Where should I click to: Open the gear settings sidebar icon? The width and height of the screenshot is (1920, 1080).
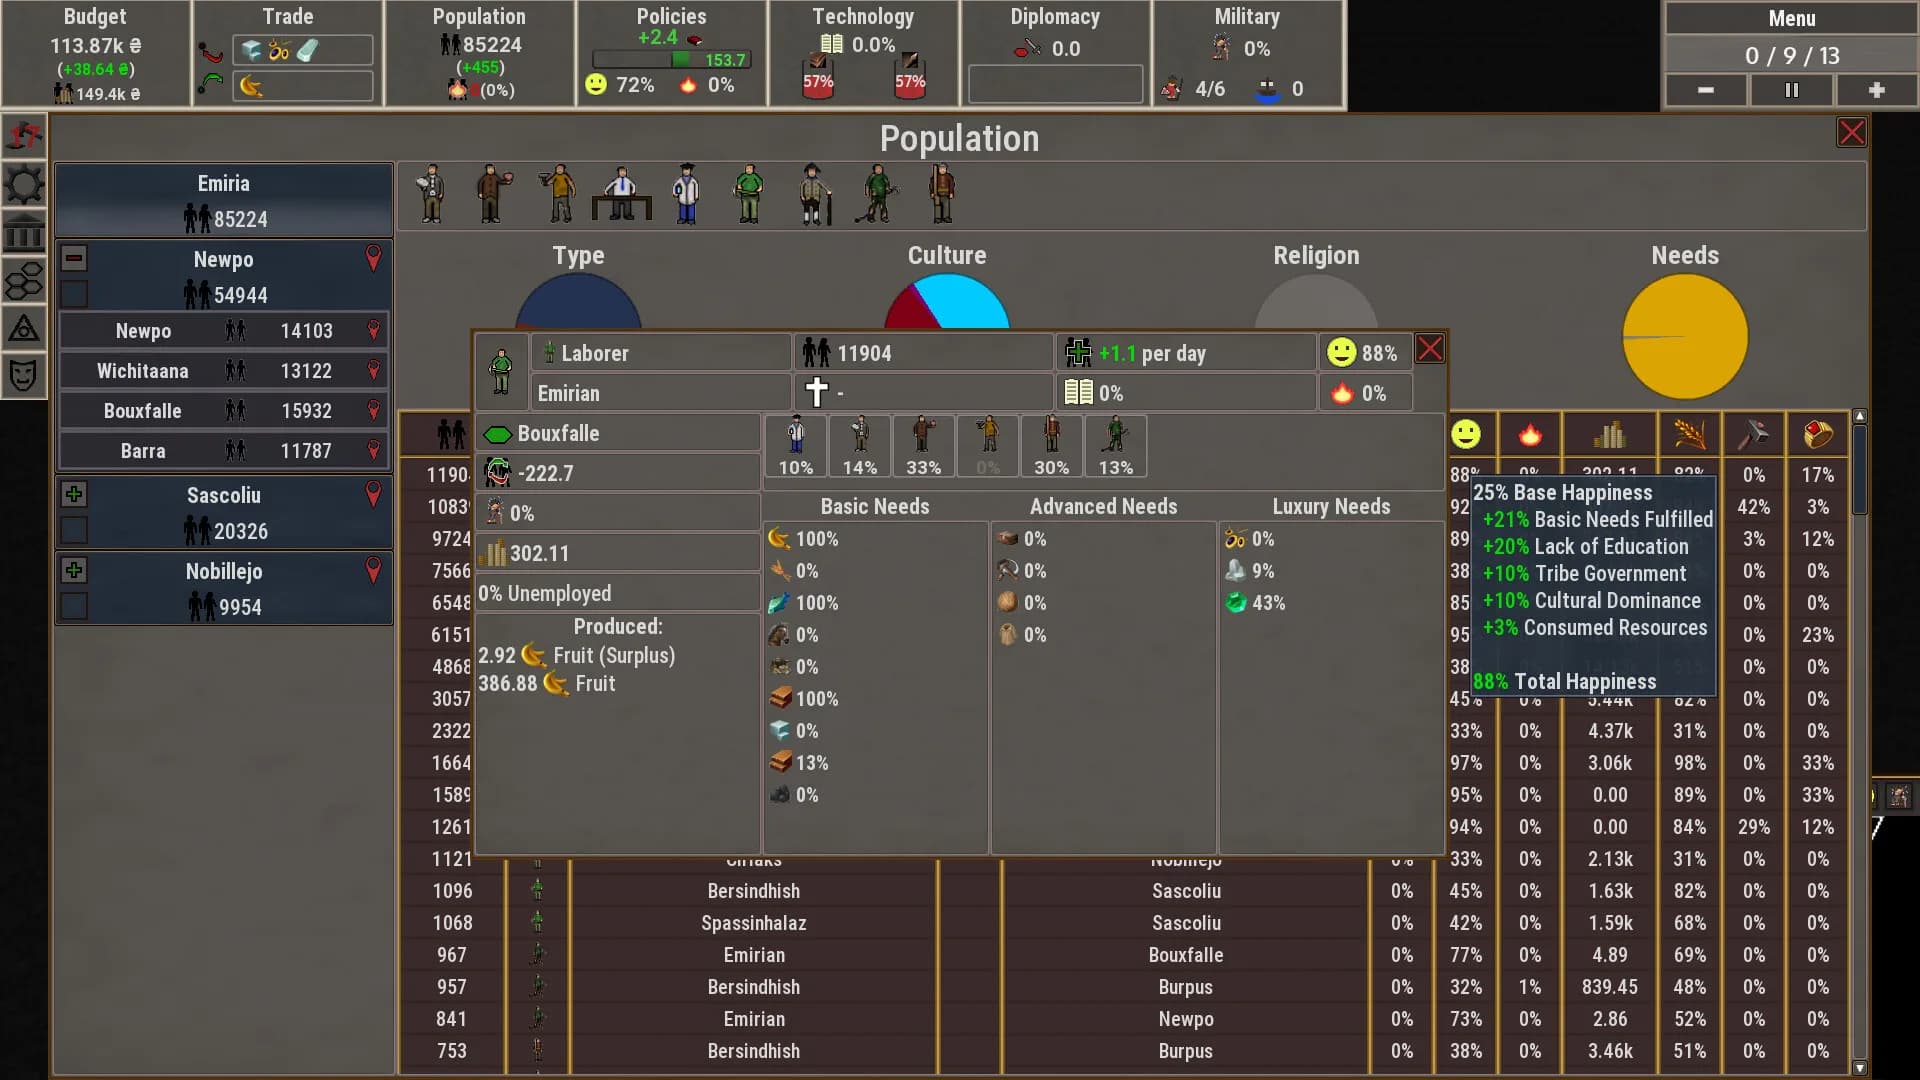pyautogui.click(x=24, y=184)
